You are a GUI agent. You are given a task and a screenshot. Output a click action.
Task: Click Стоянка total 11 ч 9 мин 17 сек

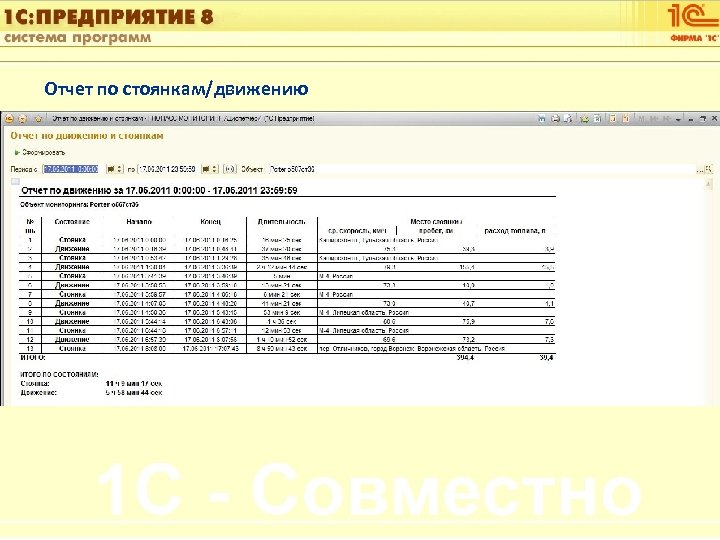click(x=134, y=383)
